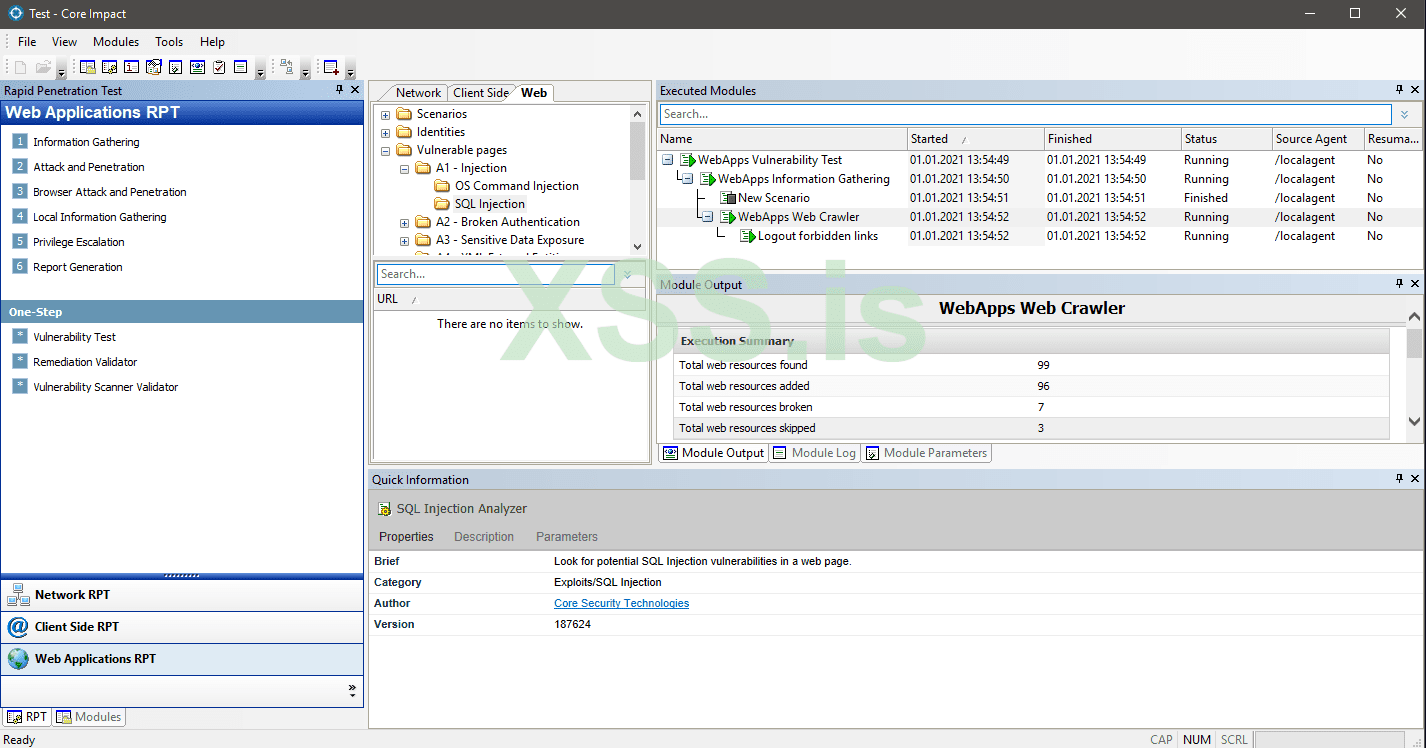This screenshot has width=1426, height=748.
Task: Open the Core Security Technologies link
Action: 621,603
